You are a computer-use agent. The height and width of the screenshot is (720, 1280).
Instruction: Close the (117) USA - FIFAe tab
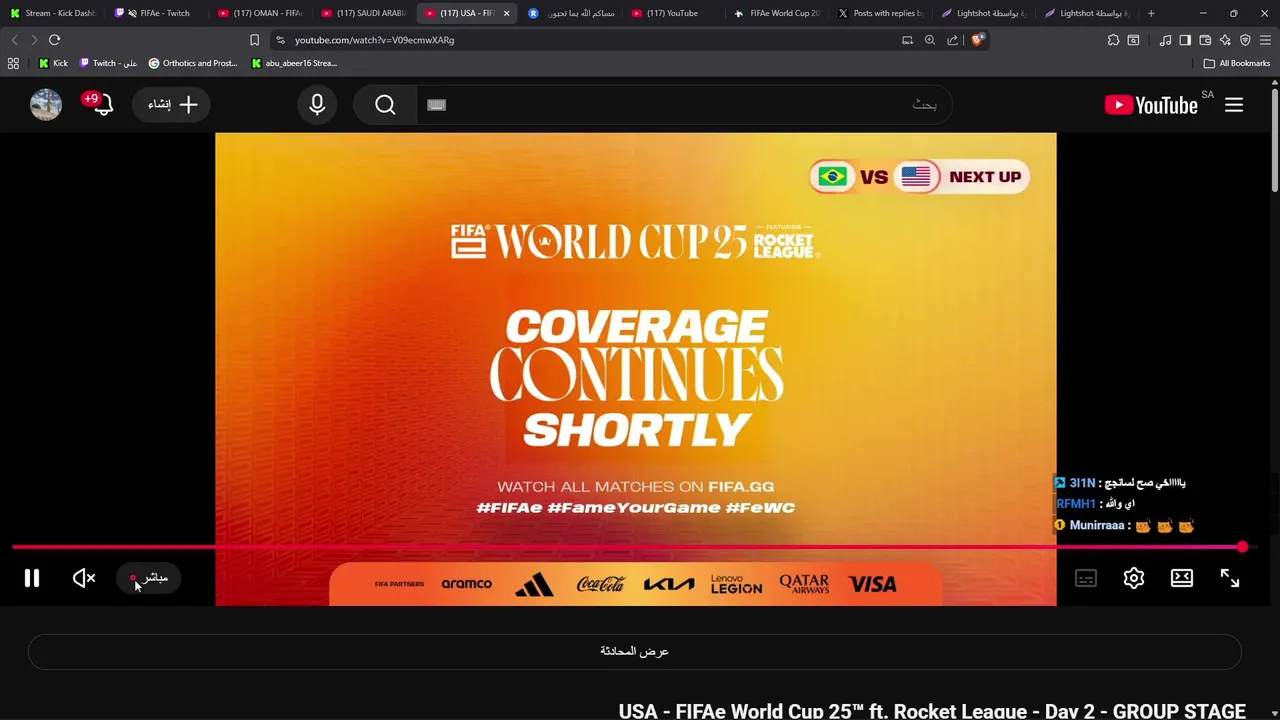pos(506,13)
